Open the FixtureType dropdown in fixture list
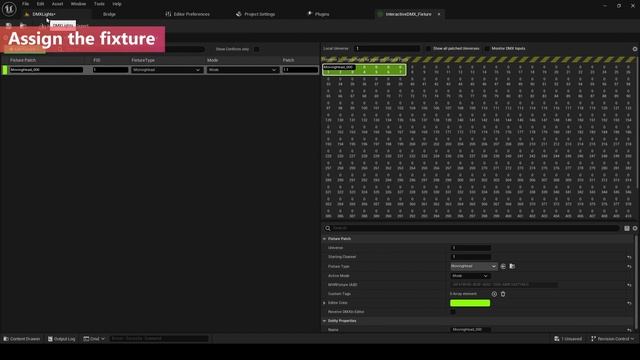This screenshot has height=360, width=640. point(167,70)
